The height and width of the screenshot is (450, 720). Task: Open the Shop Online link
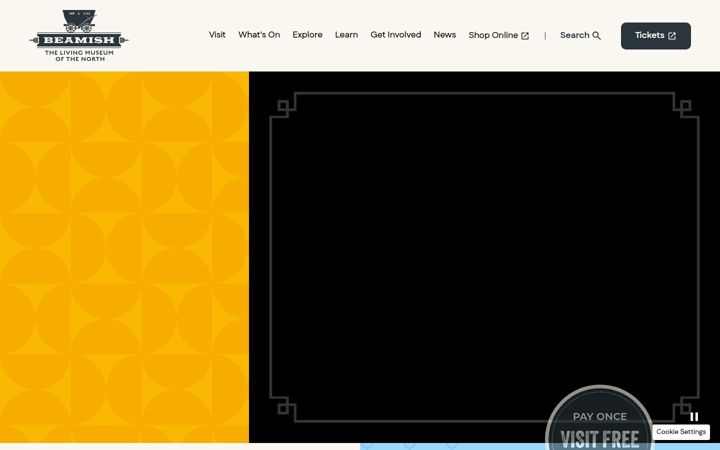point(499,35)
